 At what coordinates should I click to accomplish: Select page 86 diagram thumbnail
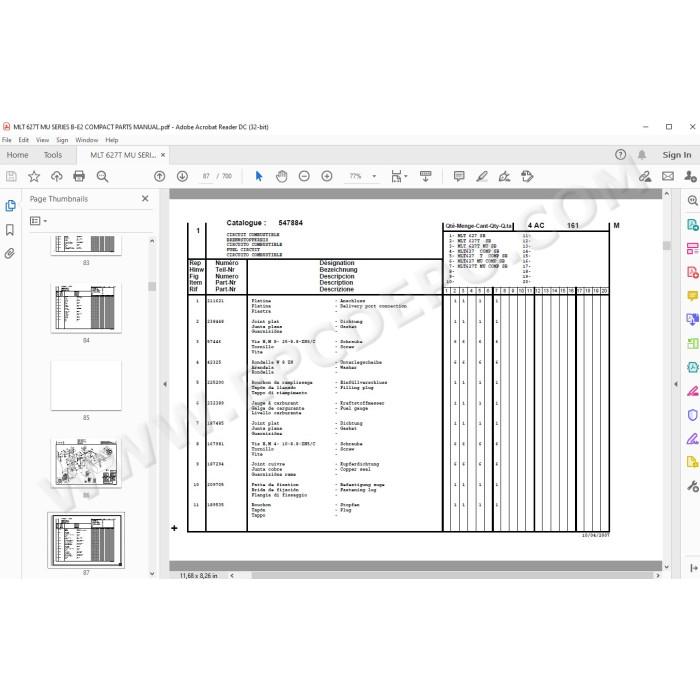coord(86,463)
